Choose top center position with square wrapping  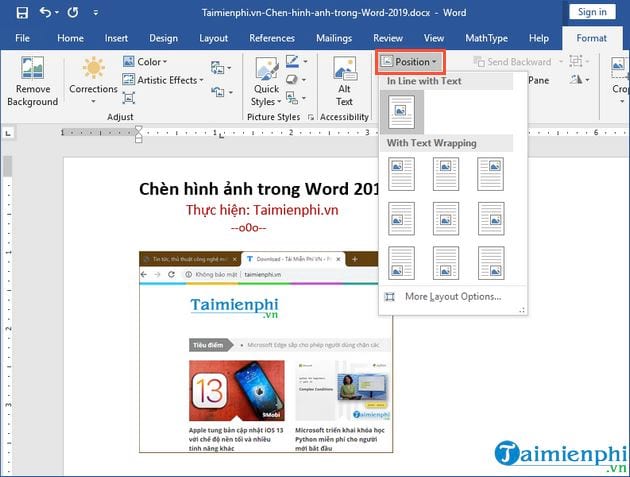click(446, 174)
